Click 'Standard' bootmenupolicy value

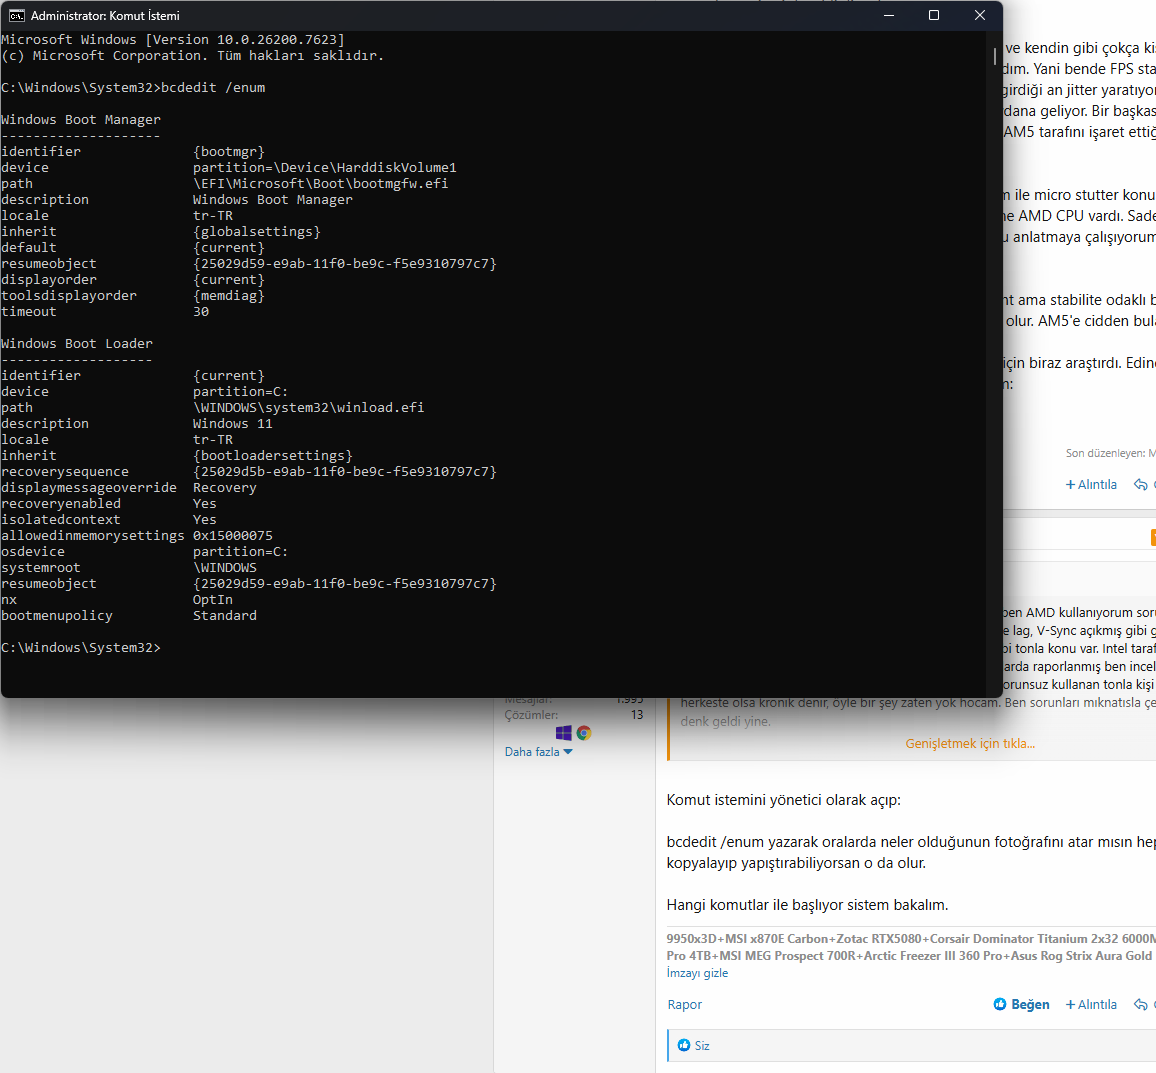coord(225,616)
